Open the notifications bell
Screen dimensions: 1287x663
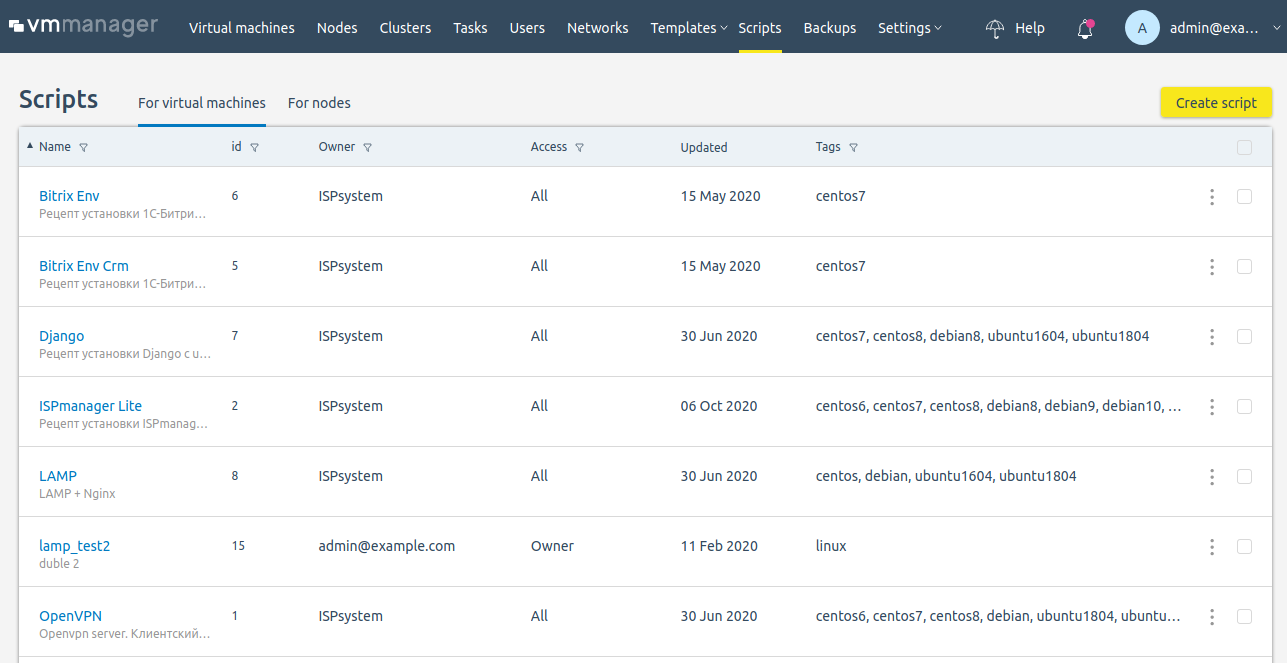point(1085,29)
